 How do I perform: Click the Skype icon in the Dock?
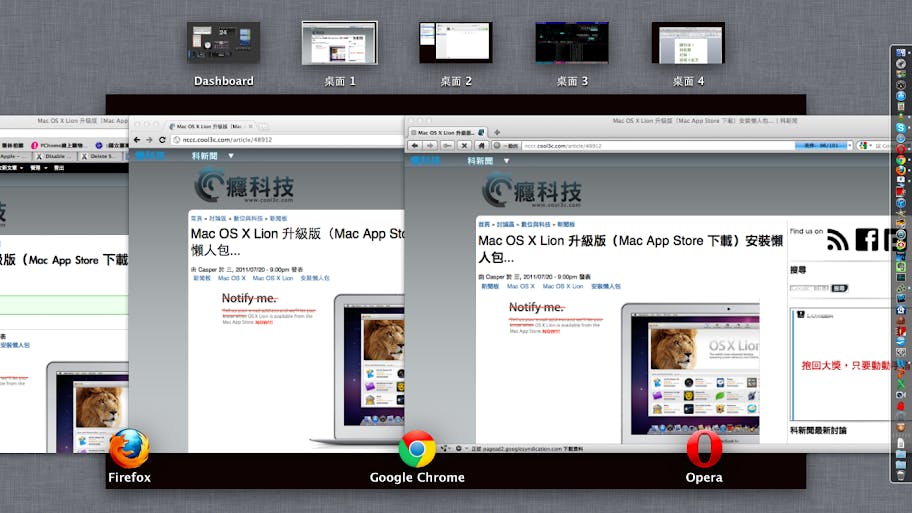click(900, 127)
